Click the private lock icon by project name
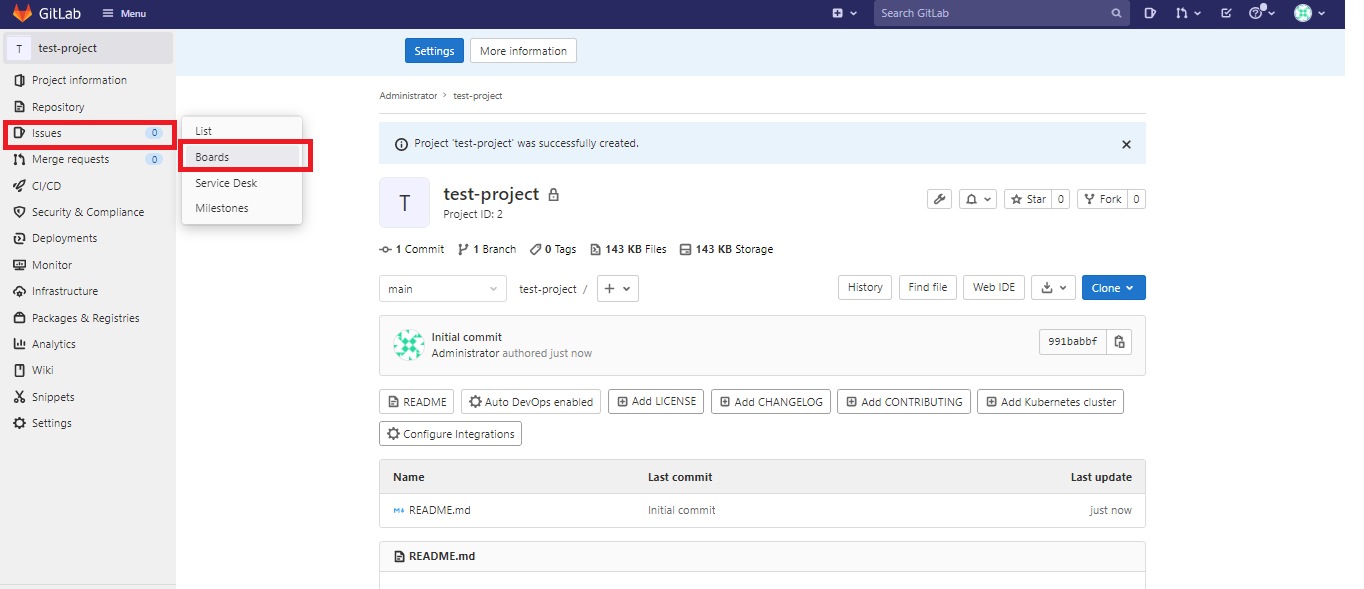 point(554,194)
